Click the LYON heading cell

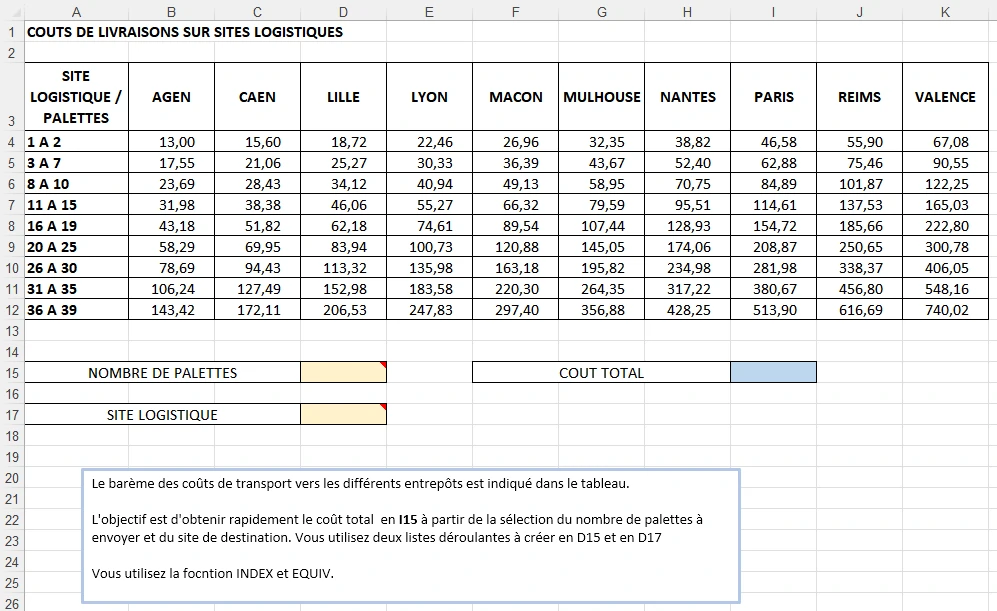(x=429, y=97)
